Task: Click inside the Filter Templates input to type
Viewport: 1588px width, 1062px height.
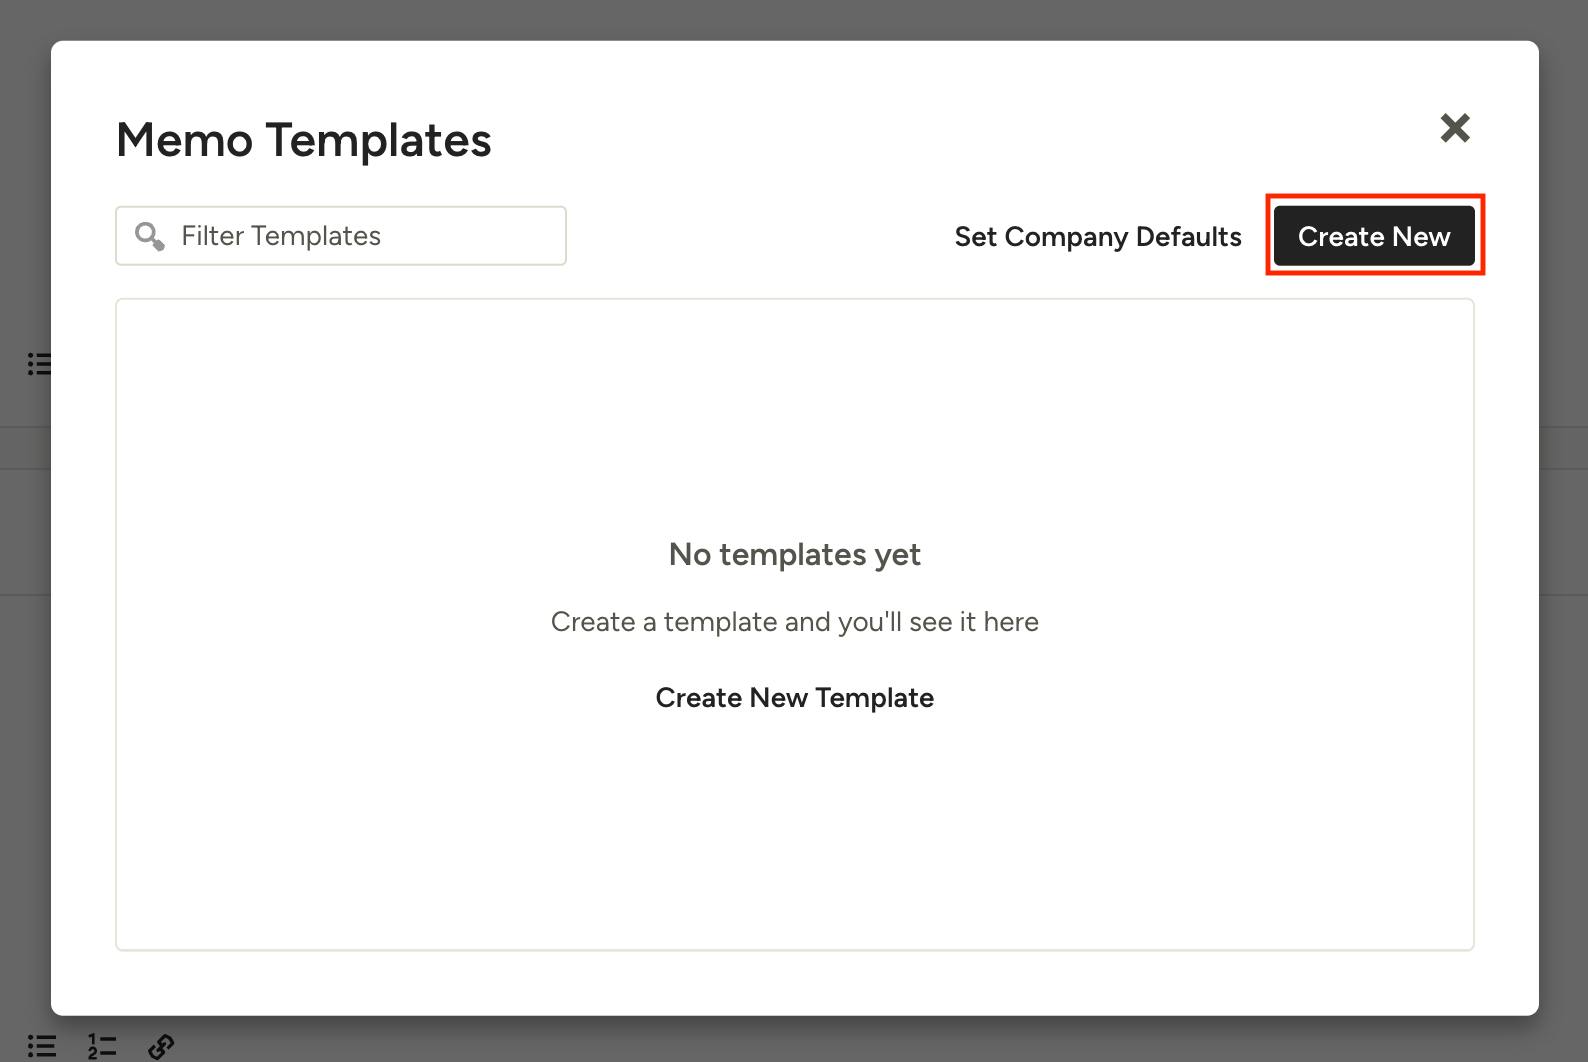Action: click(340, 236)
